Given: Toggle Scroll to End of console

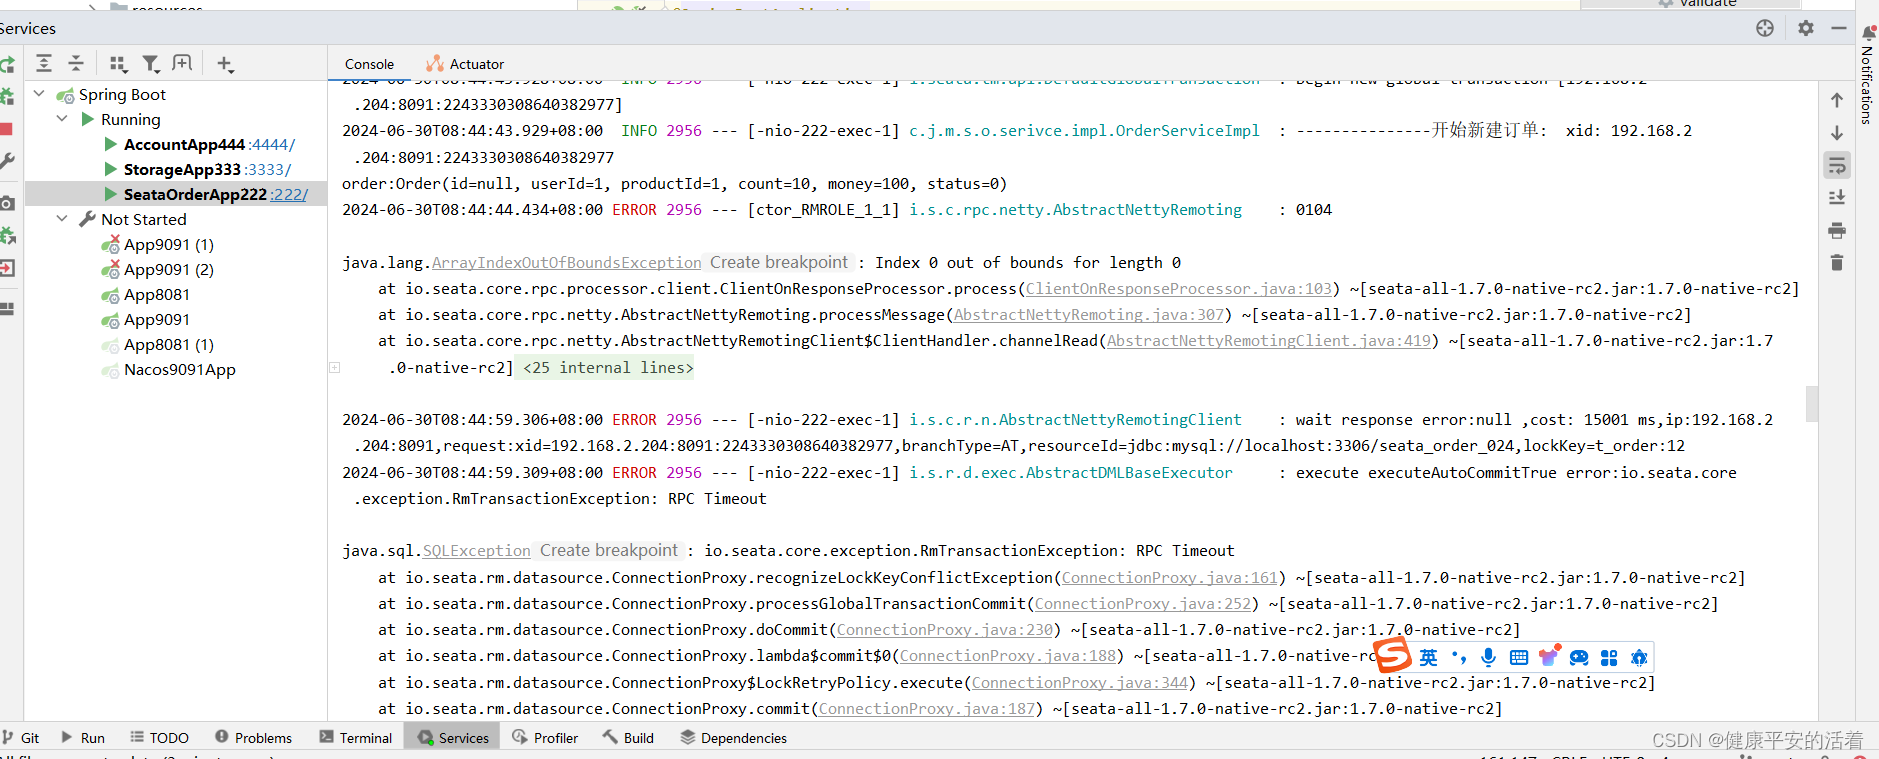Looking at the screenshot, I should [x=1837, y=198].
